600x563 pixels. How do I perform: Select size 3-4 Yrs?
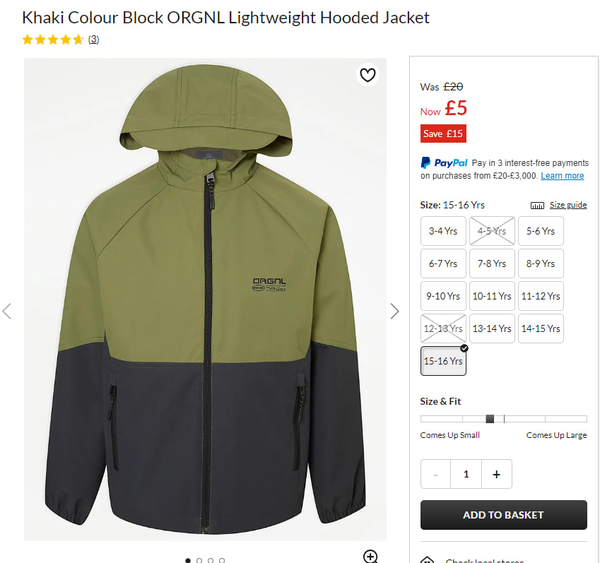tap(443, 231)
